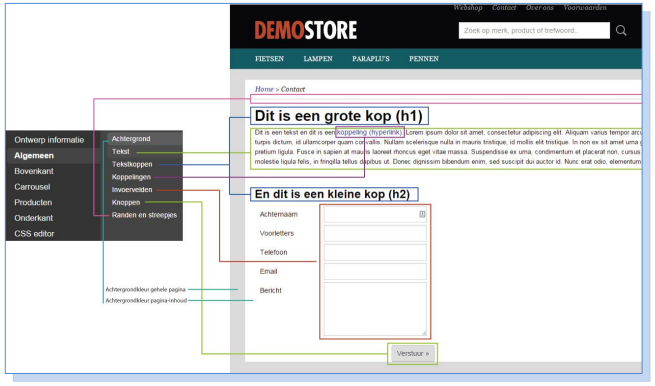Click the Webshop top link
The width and height of the screenshot is (655, 386).
[x=468, y=8]
